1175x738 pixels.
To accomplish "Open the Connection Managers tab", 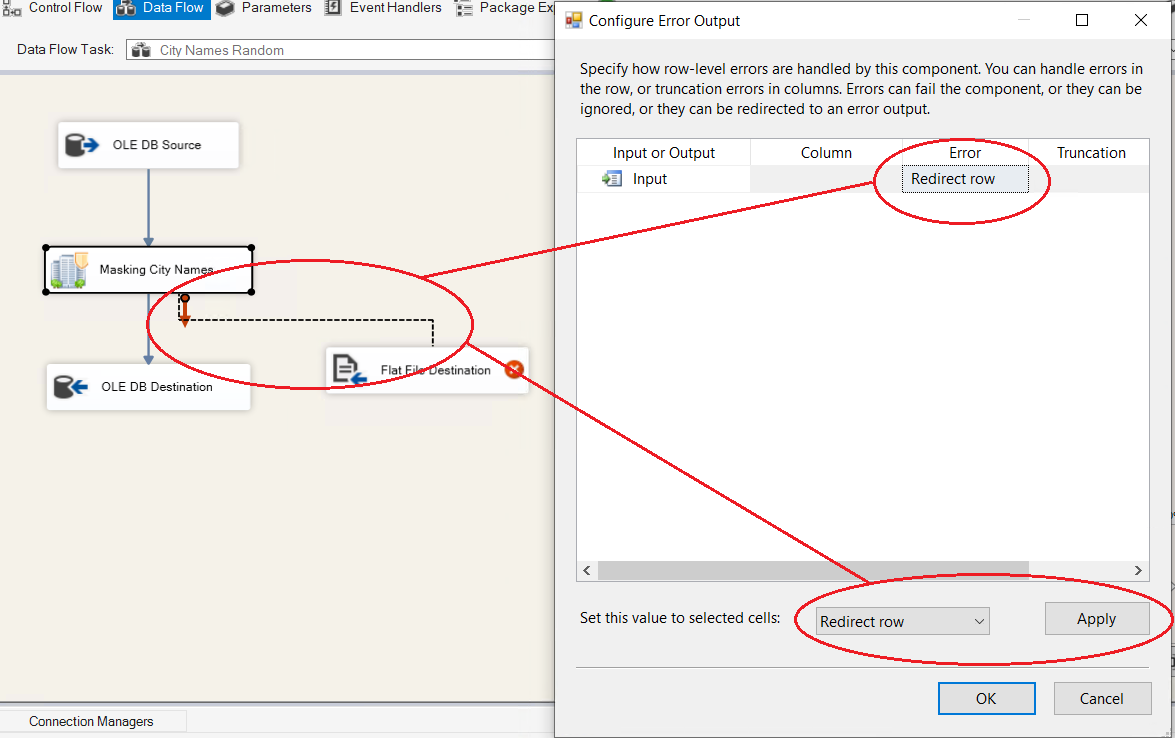I will tap(91, 721).
